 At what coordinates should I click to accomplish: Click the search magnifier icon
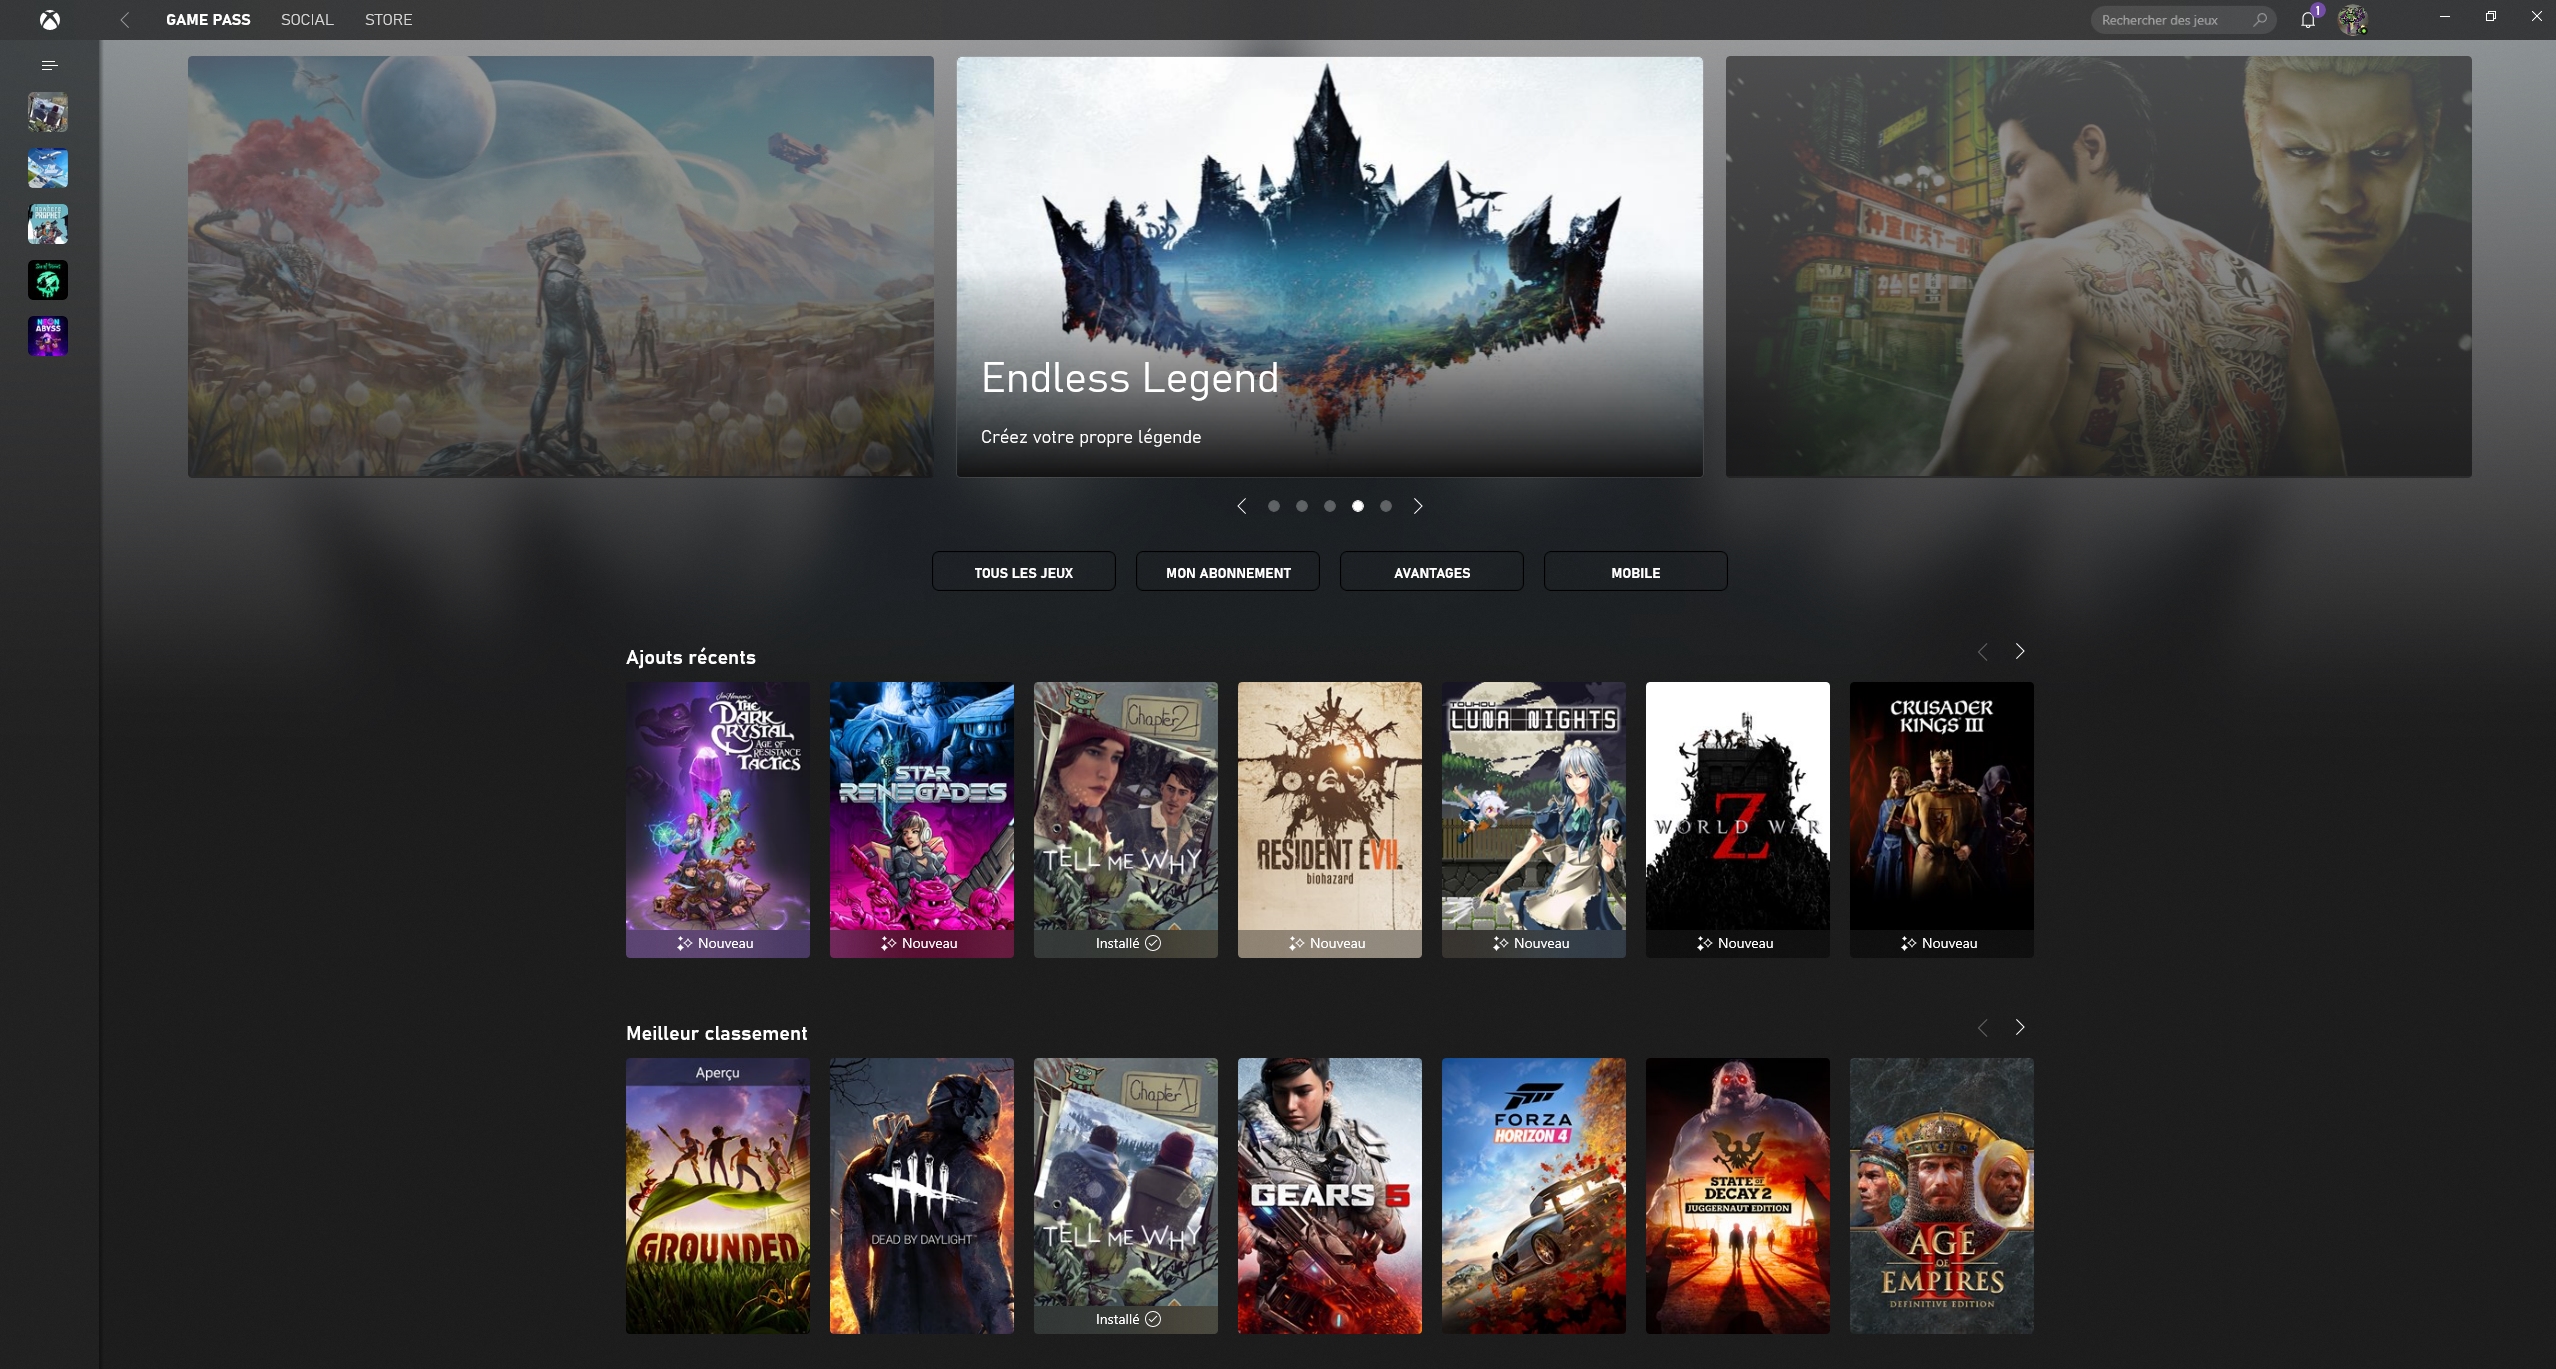coord(2260,19)
